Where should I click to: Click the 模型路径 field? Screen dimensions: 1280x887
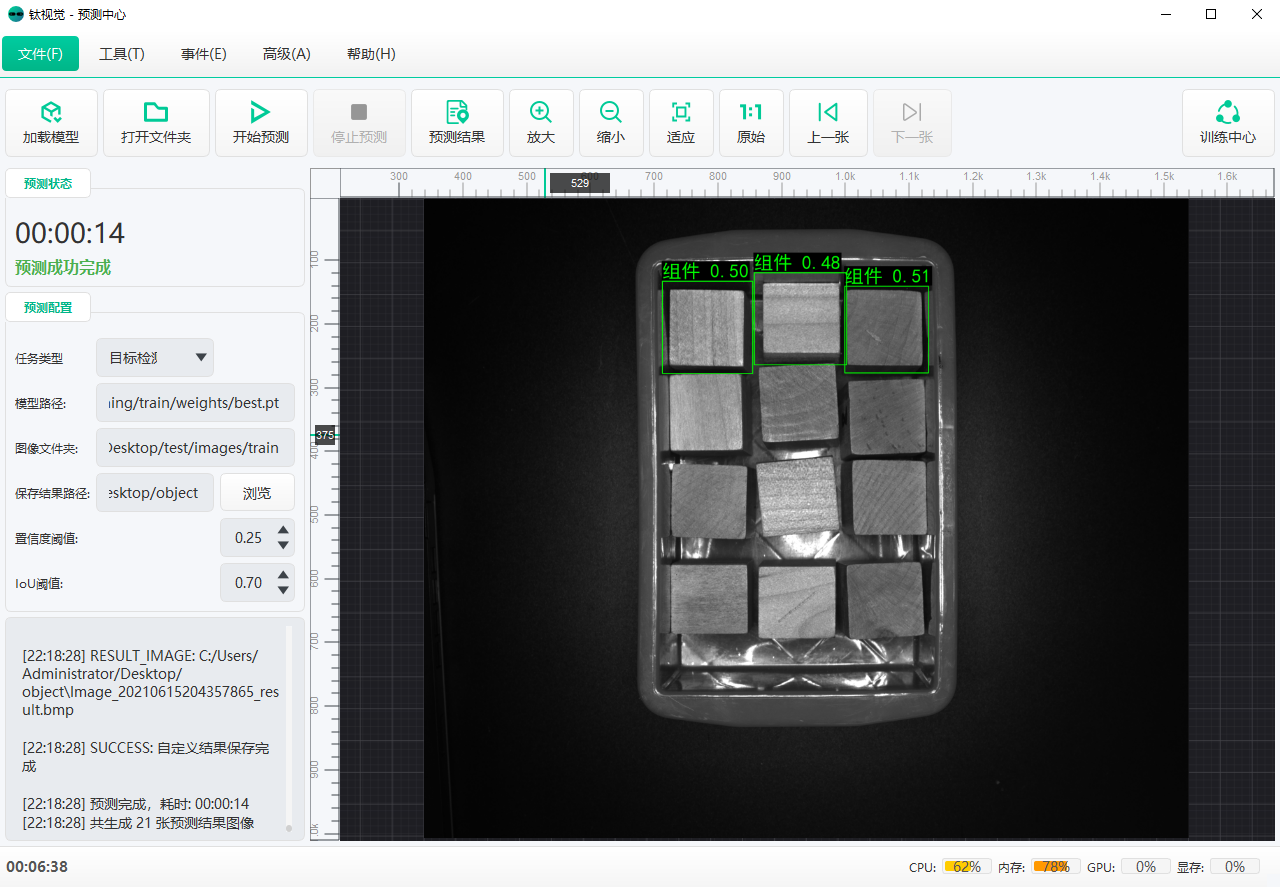195,402
